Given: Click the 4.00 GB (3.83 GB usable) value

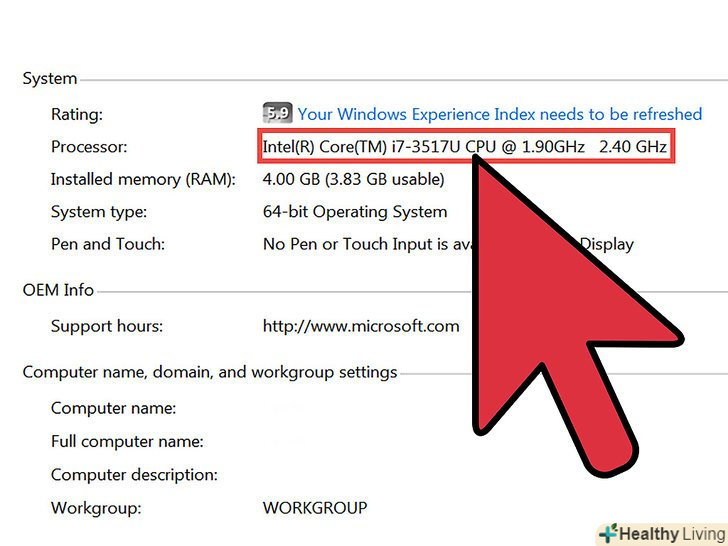Looking at the screenshot, I should coord(353,179).
